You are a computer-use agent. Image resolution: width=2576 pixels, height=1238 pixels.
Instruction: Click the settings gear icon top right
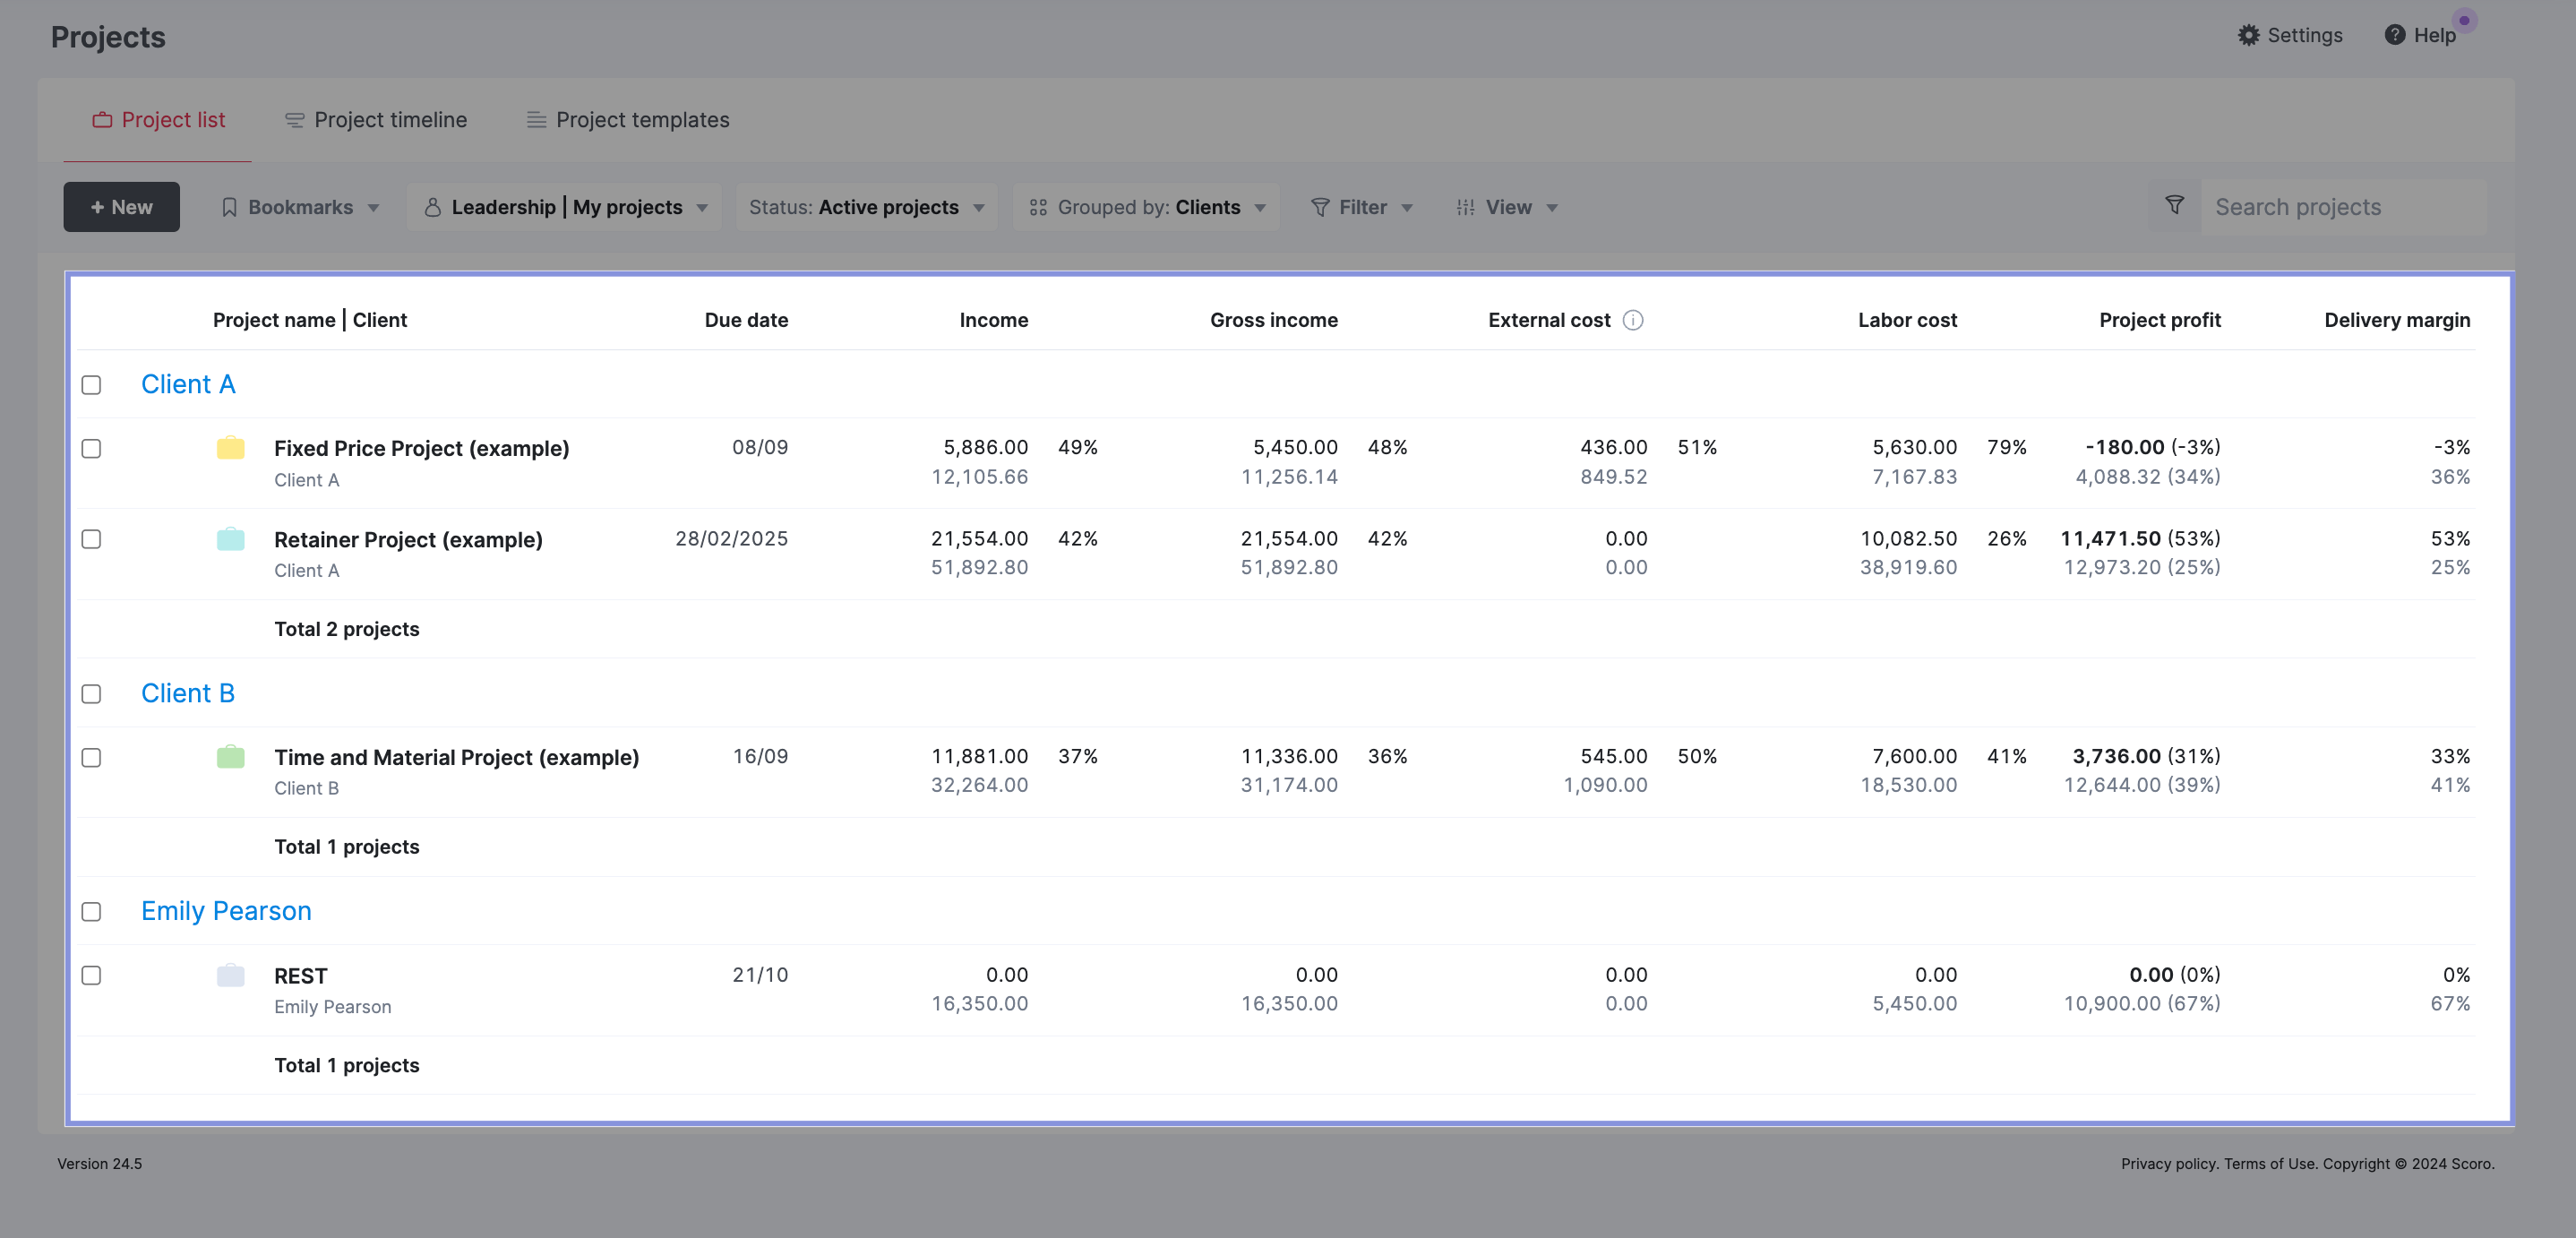tap(2247, 33)
